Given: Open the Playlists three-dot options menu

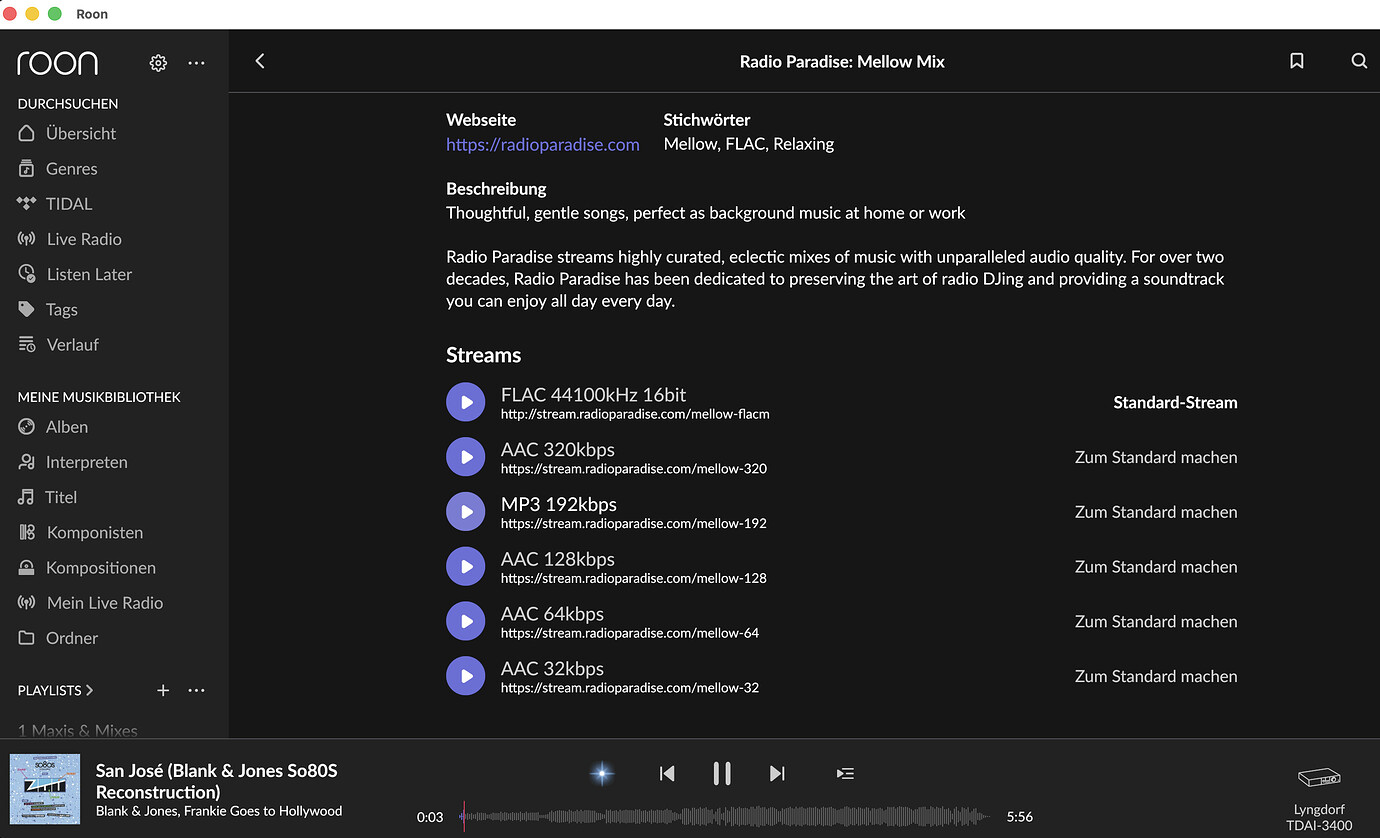Looking at the screenshot, I should click(196, 690).
